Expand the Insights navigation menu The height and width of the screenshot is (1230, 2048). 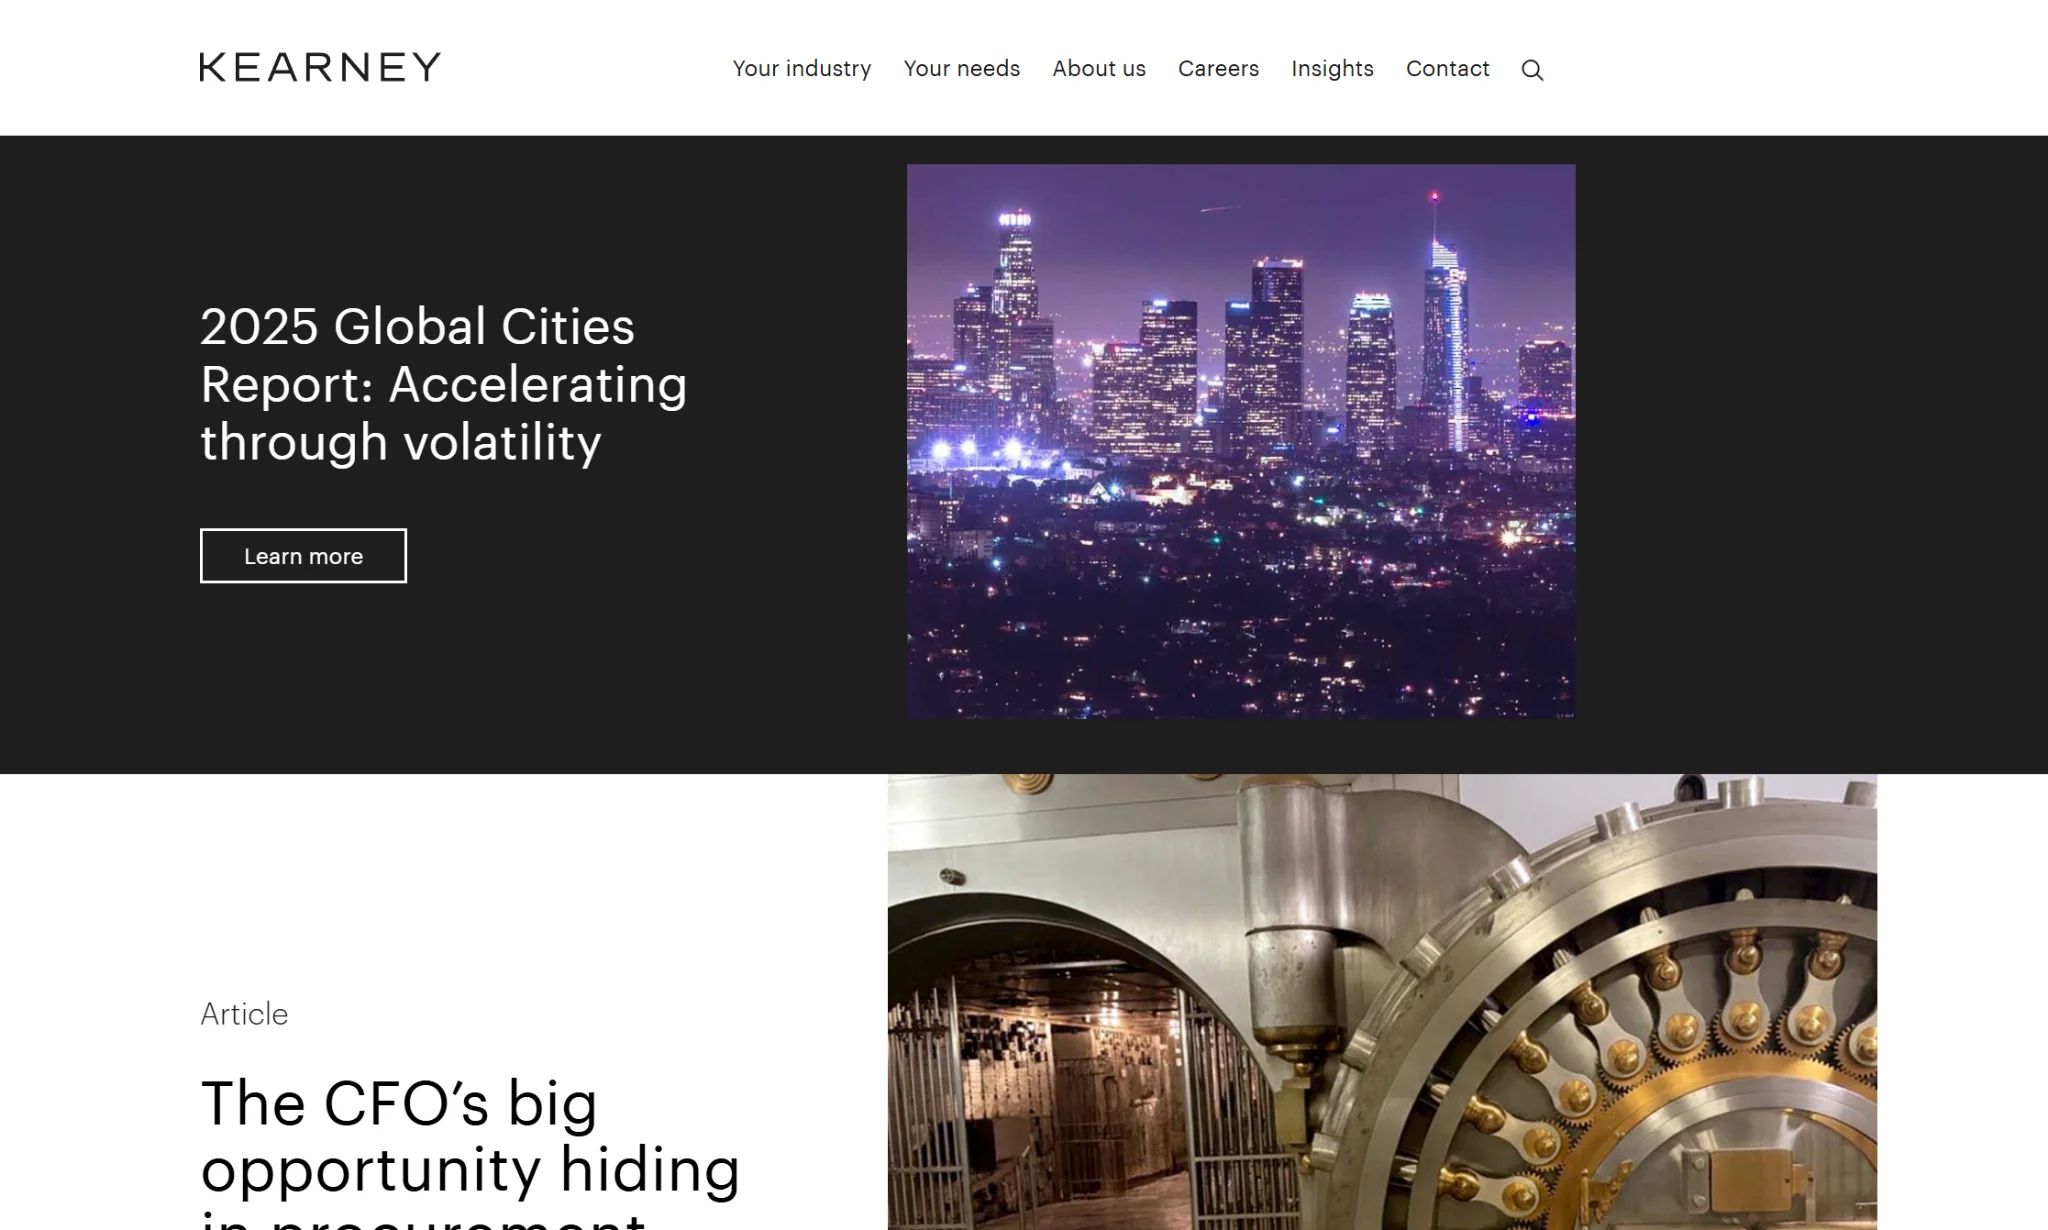pos(1332,69)
